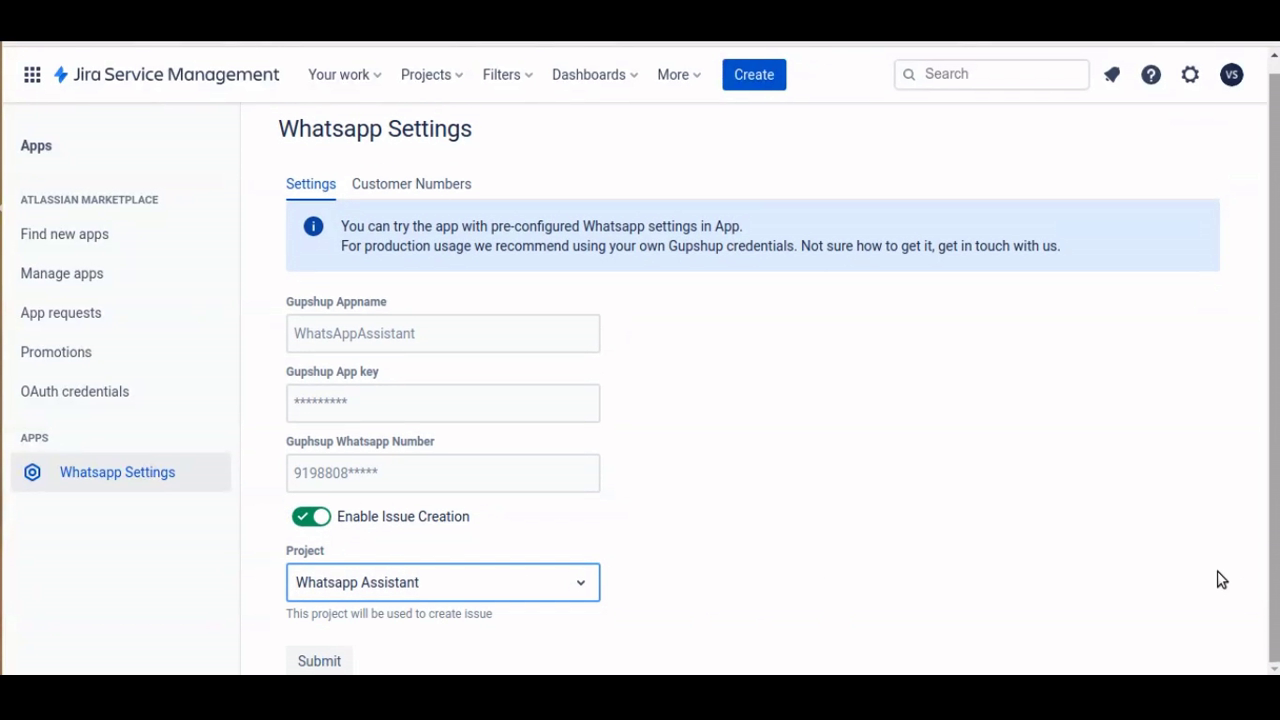Click the search magnifier icon
The width and height of the screenshot is (1280, 720).
click(x=909, y=75)
